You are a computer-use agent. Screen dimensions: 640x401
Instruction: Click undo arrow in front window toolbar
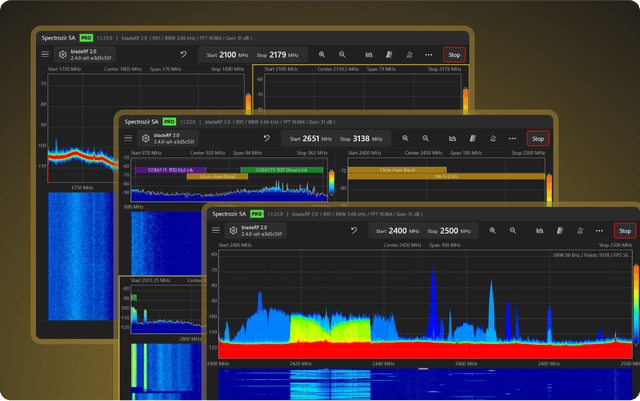pyautogui.click(x=352, y=231)
